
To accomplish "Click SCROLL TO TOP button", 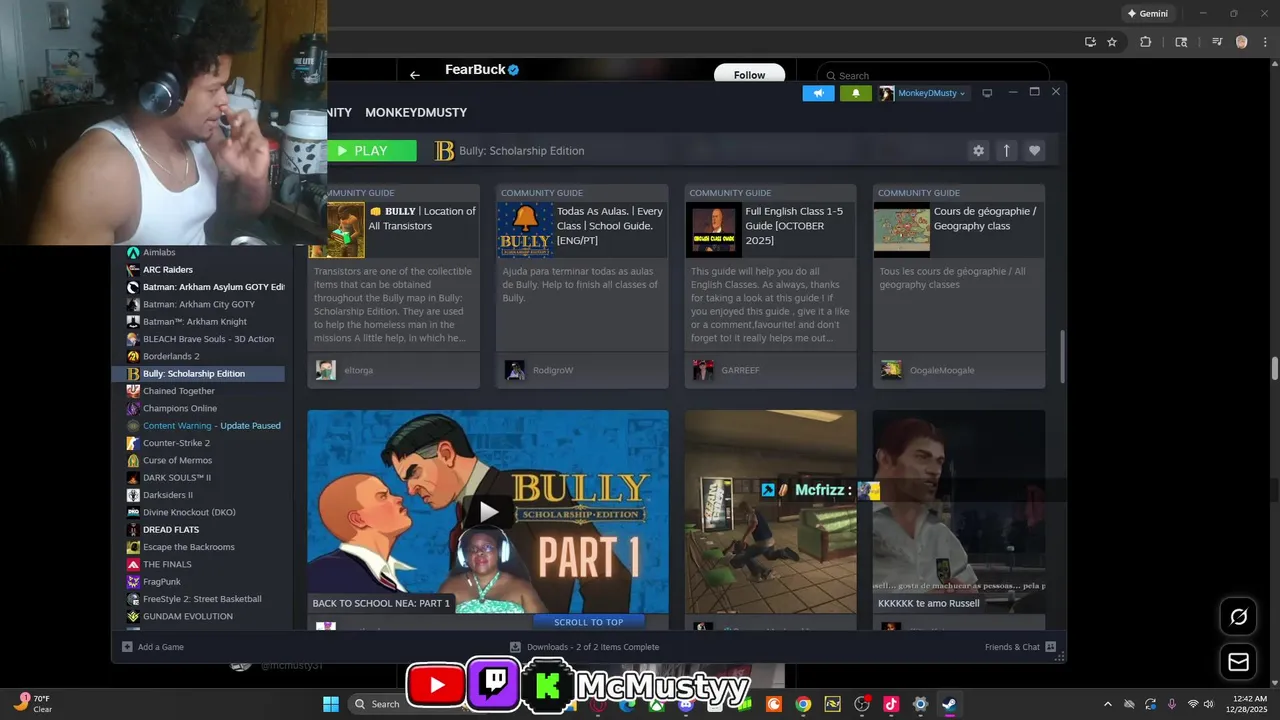I will [x=588, y=622].
